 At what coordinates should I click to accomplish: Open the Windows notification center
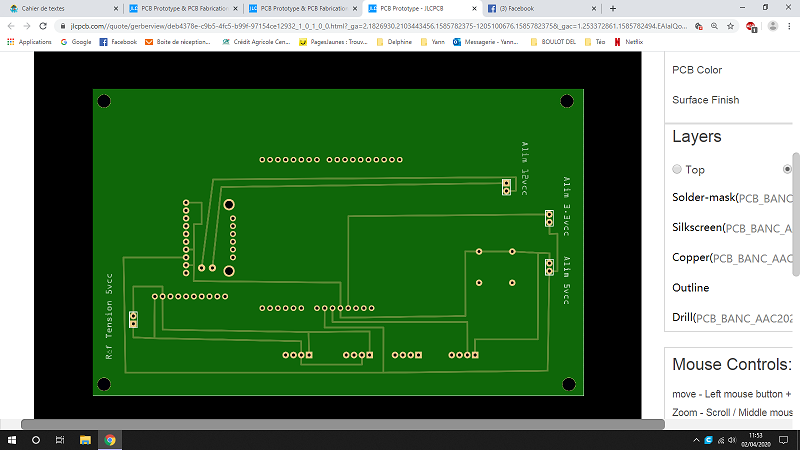788,440
